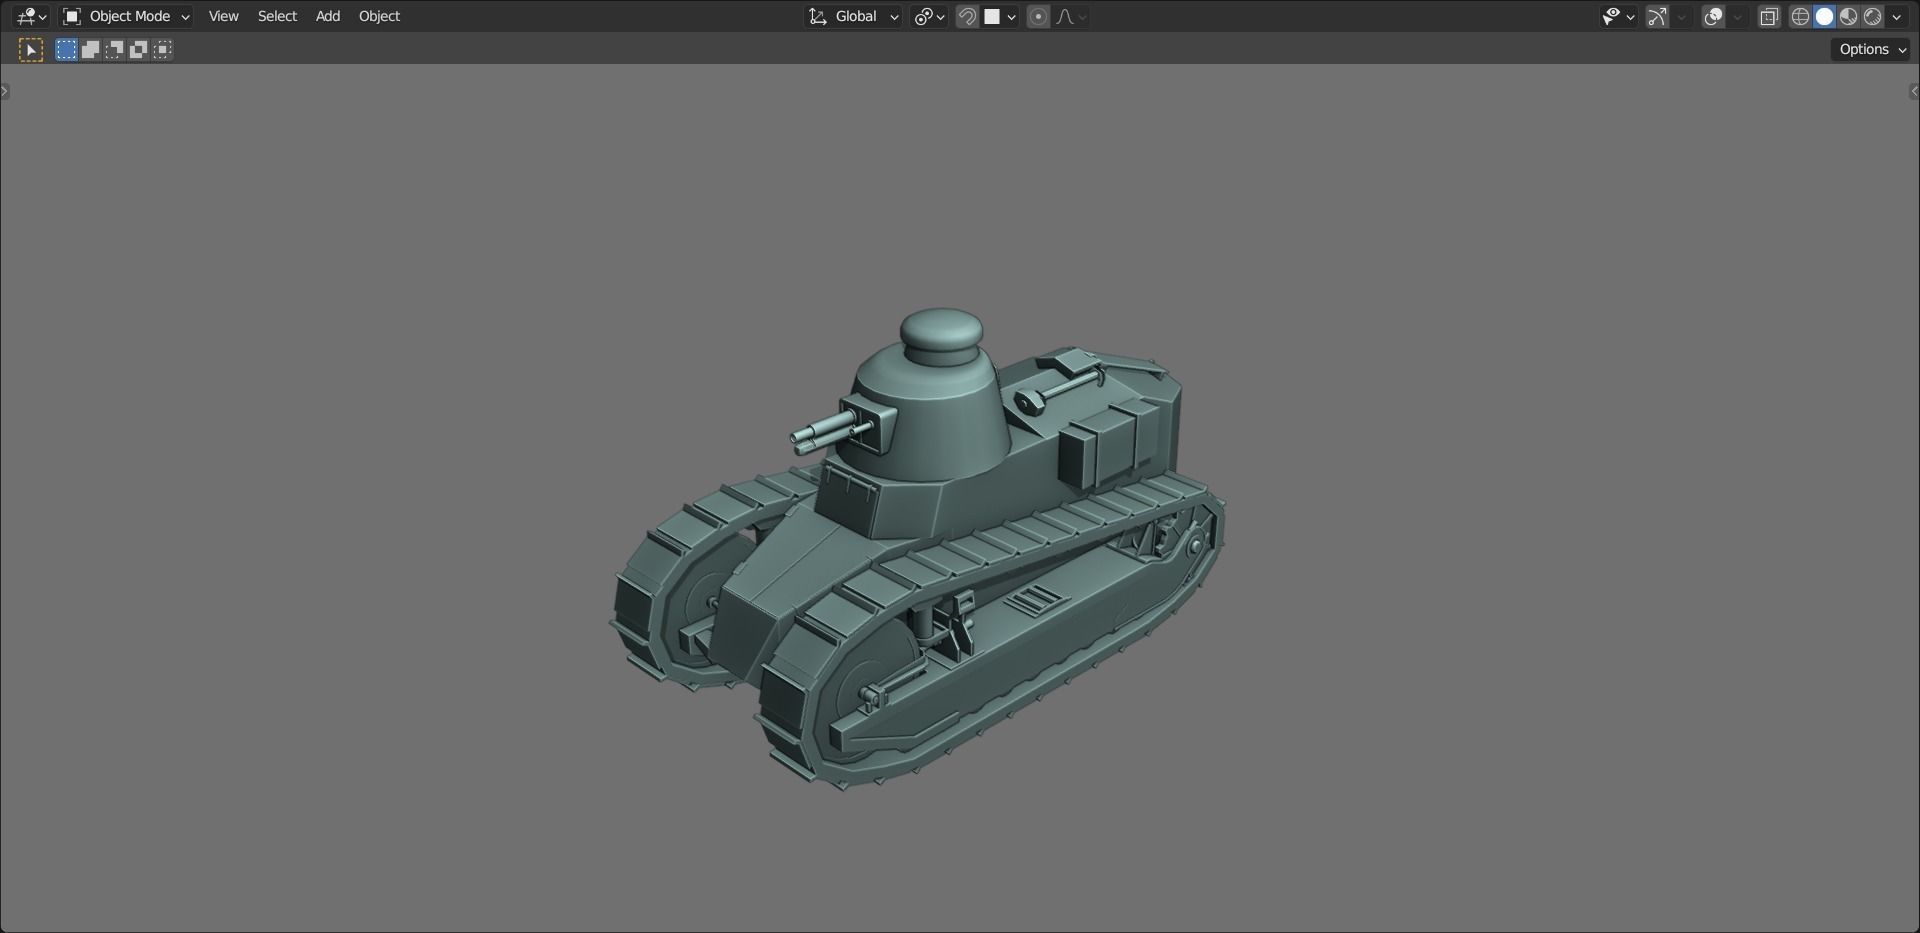The height and width of the screenshot is (933, 1920).
Task: Toggle proportional editing
Action: 1038,16
